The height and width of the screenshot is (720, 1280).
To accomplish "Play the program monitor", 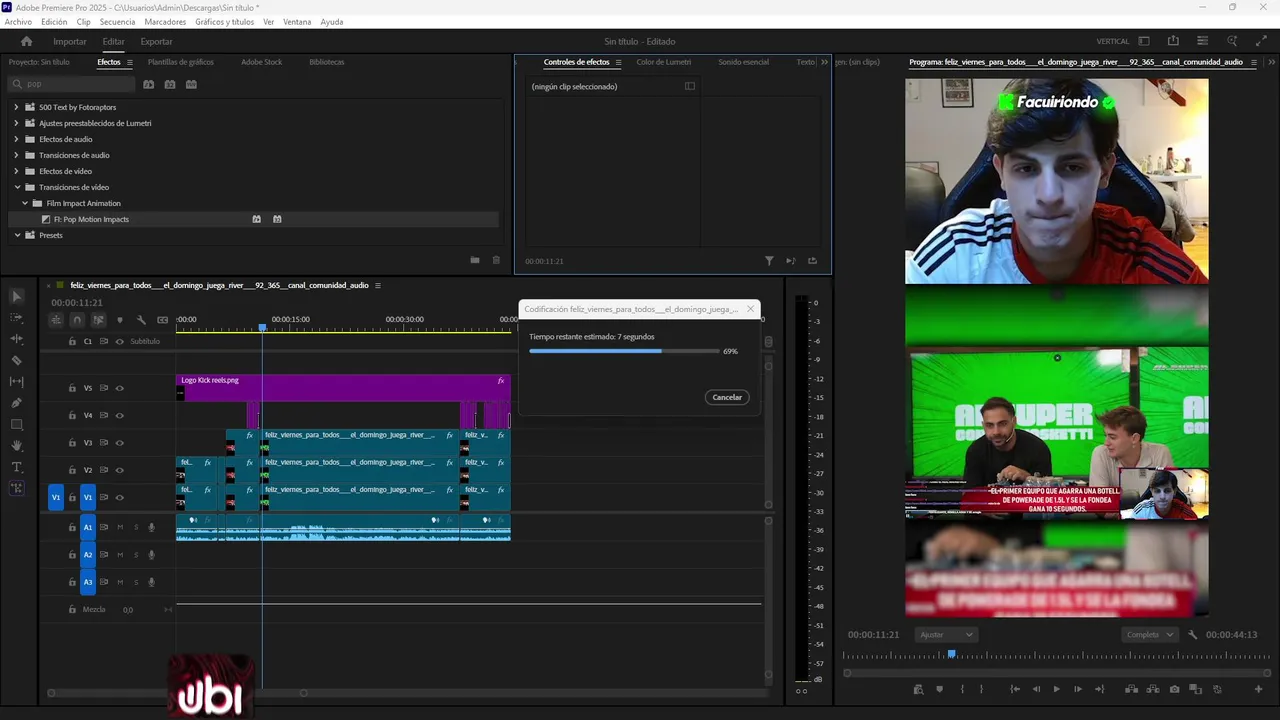I will (1056, 689).
